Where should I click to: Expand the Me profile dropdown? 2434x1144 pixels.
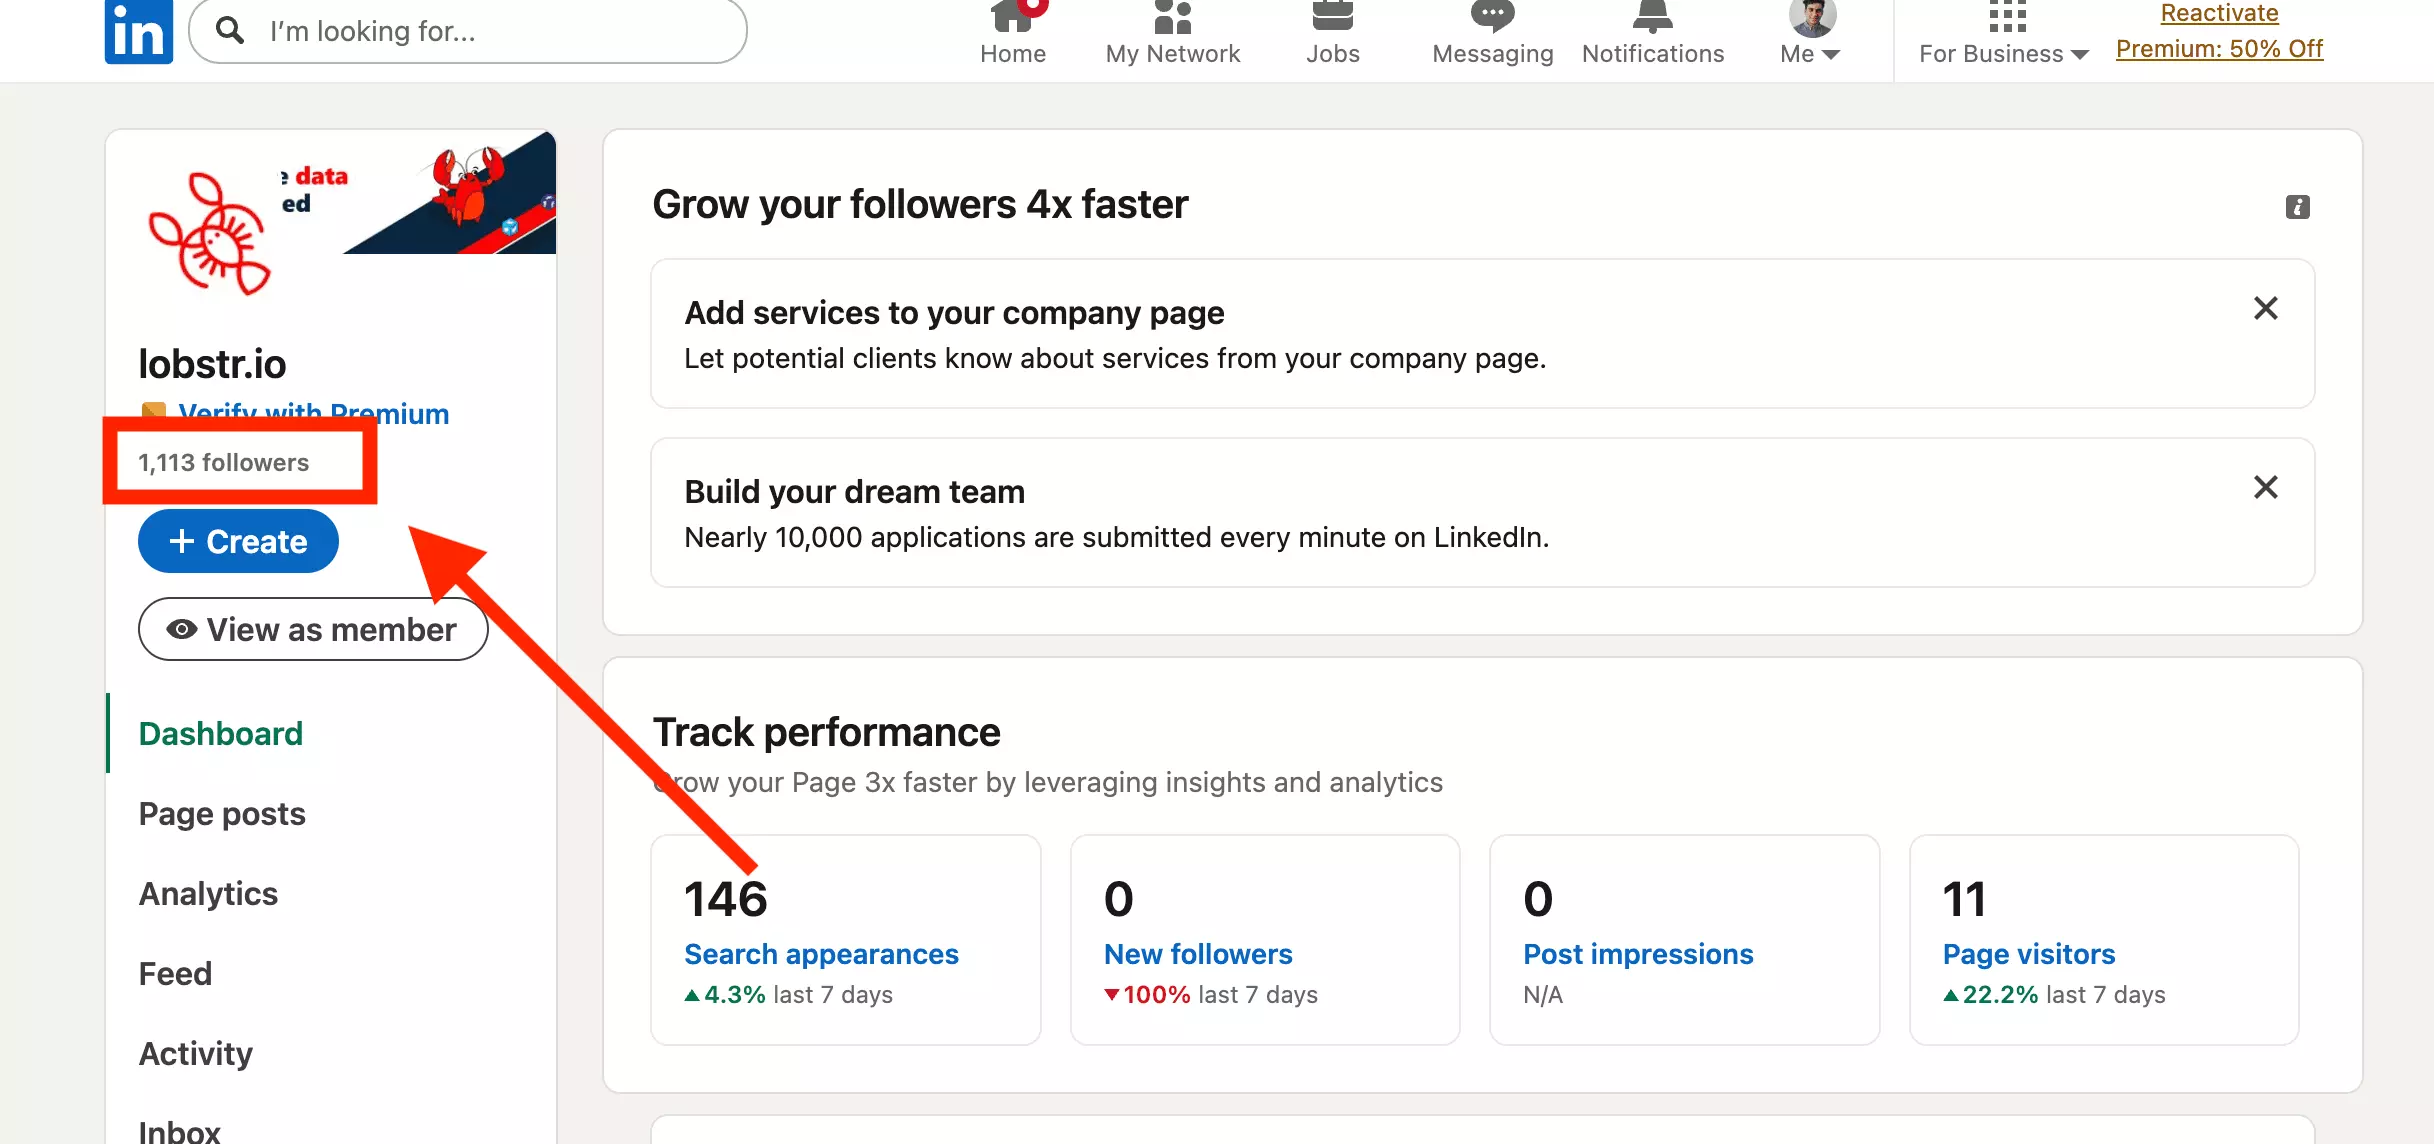pos(1810,34)
